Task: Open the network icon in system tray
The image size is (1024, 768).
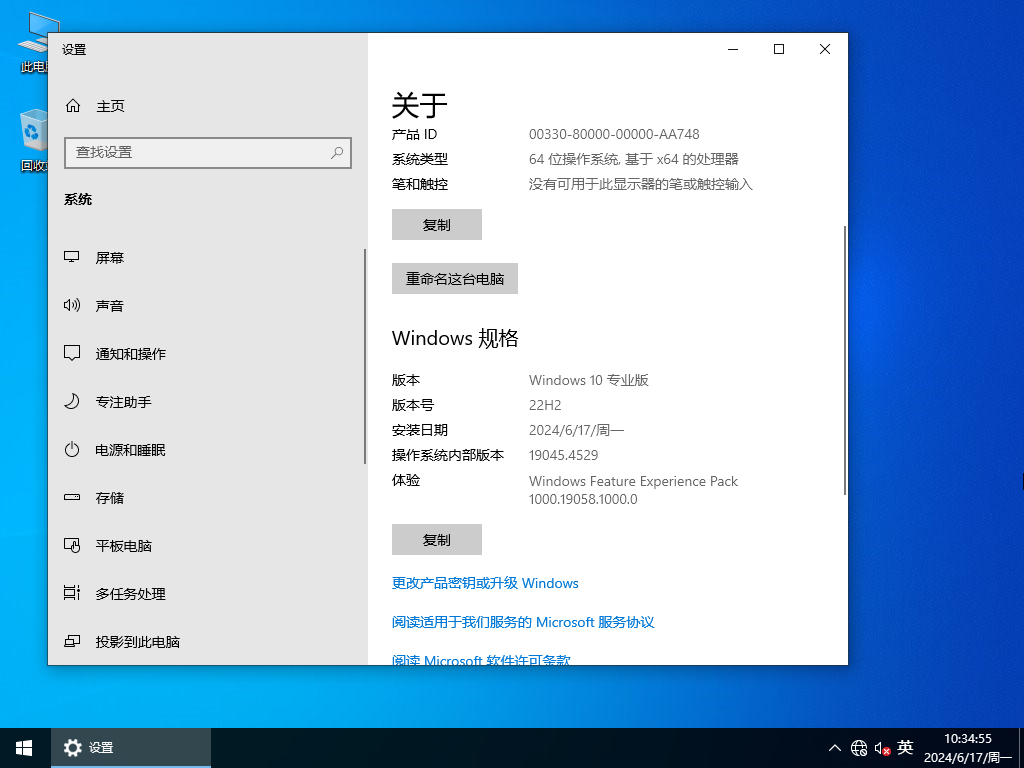Action: pos(858,747)
